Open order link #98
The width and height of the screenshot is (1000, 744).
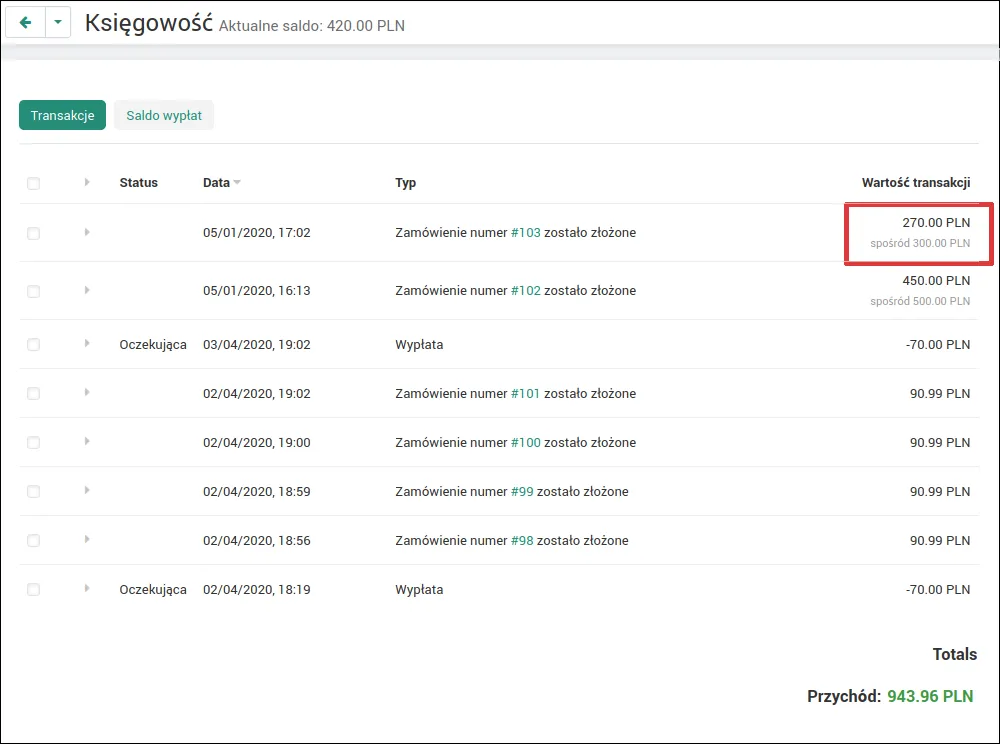tap(522, 541)
